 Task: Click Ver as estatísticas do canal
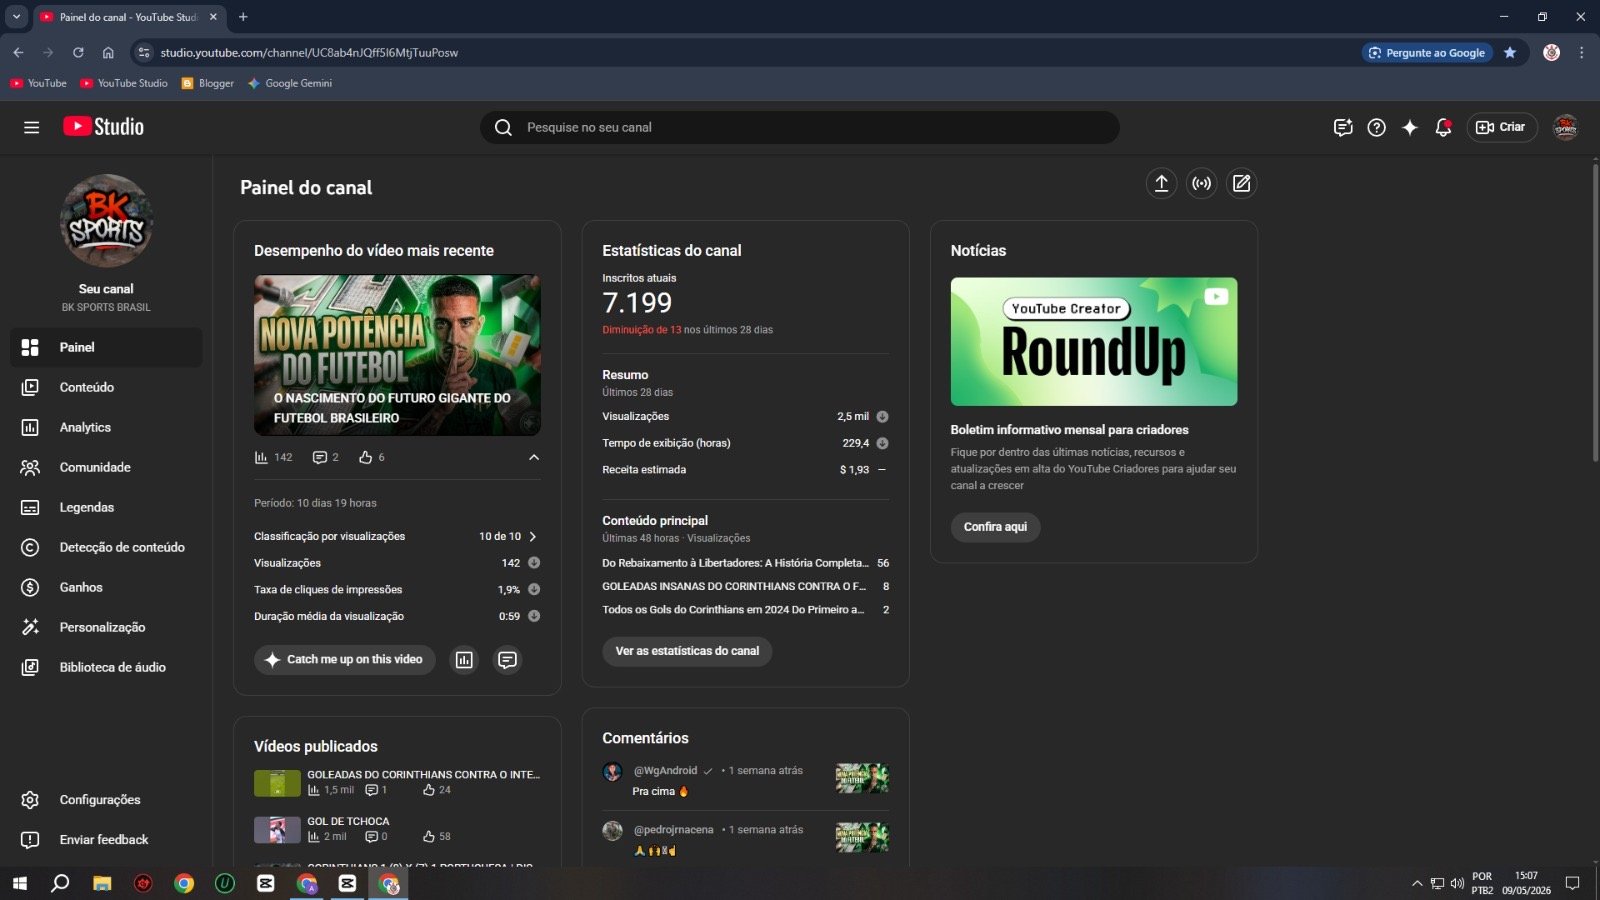pos(687,651)
